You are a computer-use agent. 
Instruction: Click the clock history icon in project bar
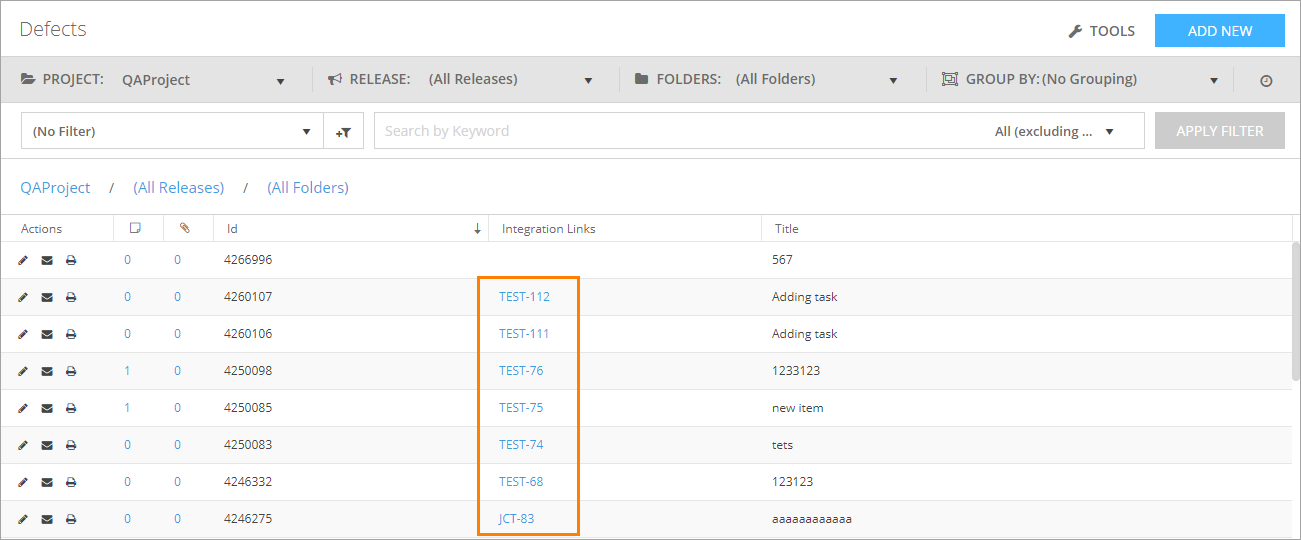1266,80
